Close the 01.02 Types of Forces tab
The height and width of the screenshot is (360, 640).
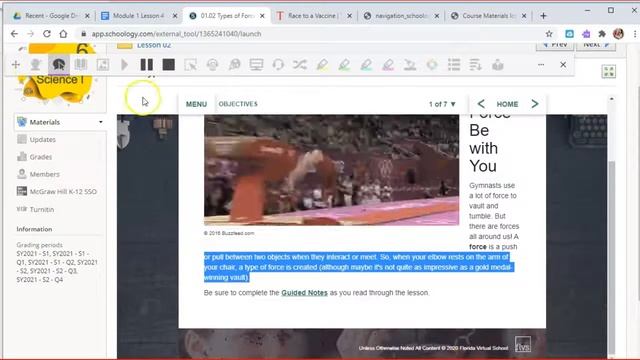click(262, 16)
